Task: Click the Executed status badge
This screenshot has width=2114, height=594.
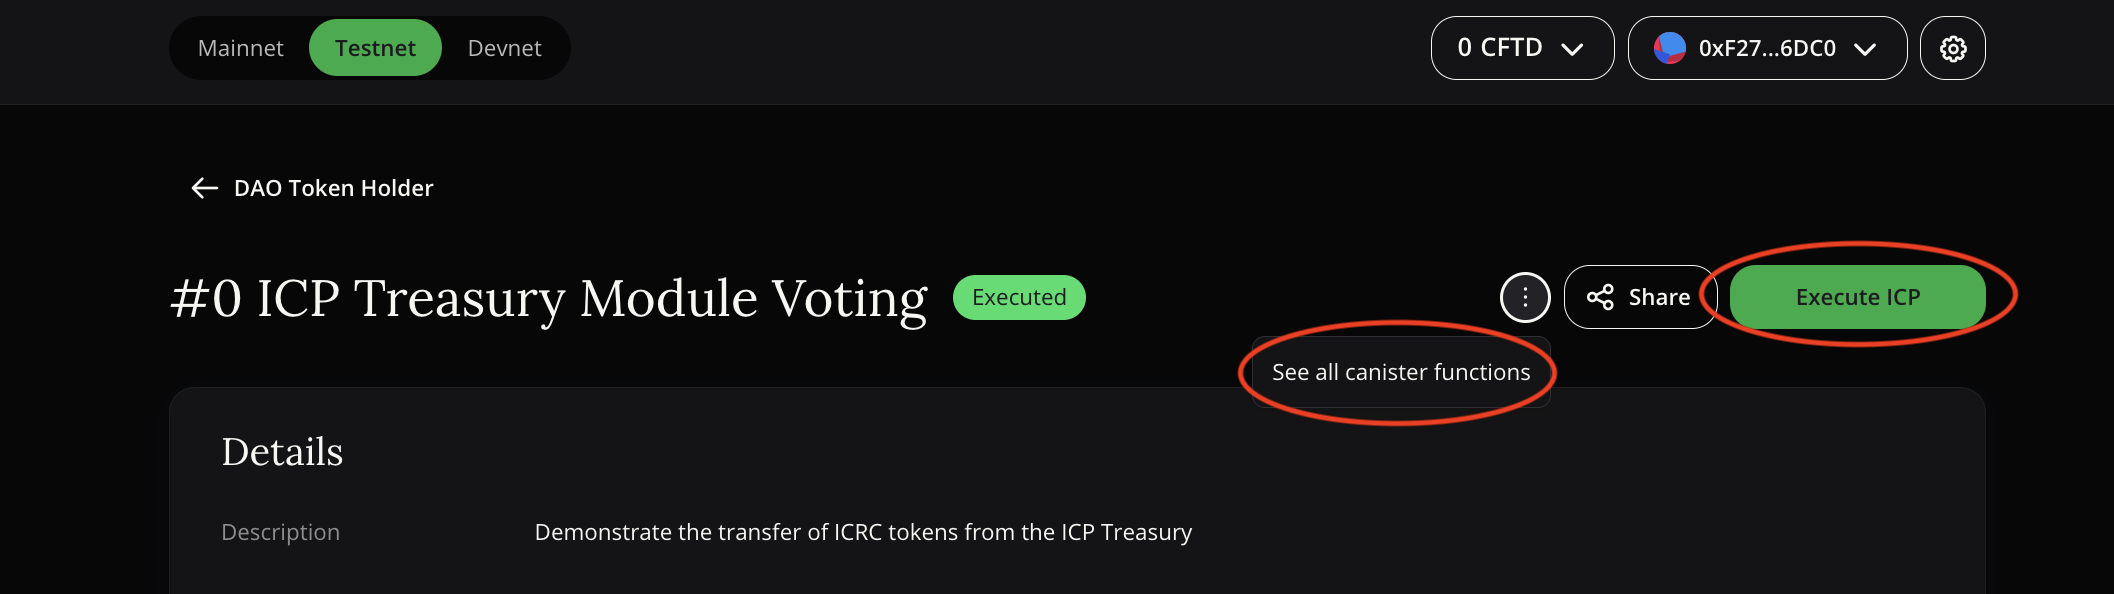Action: (x=1019, y=297)
